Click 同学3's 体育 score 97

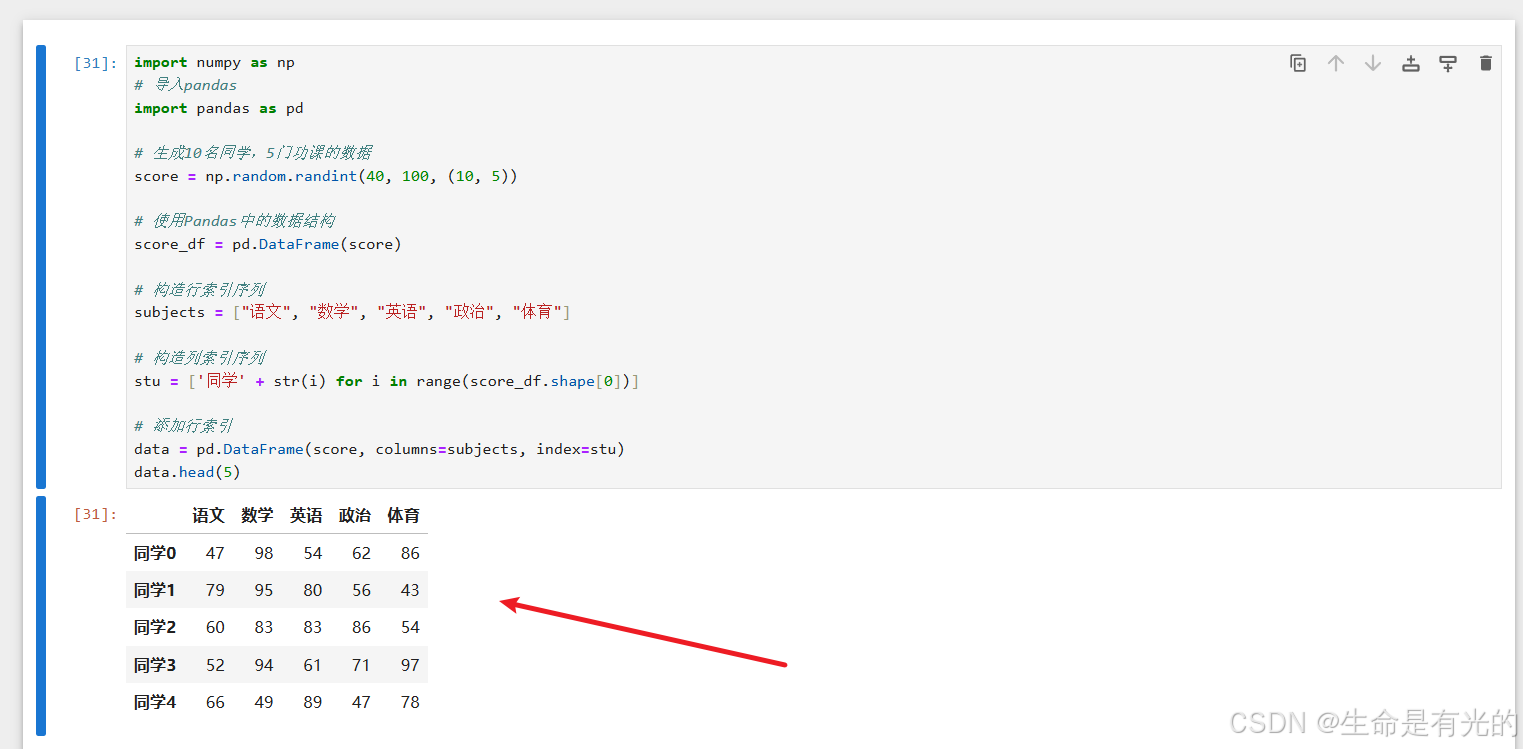click(x=410, y=665)
